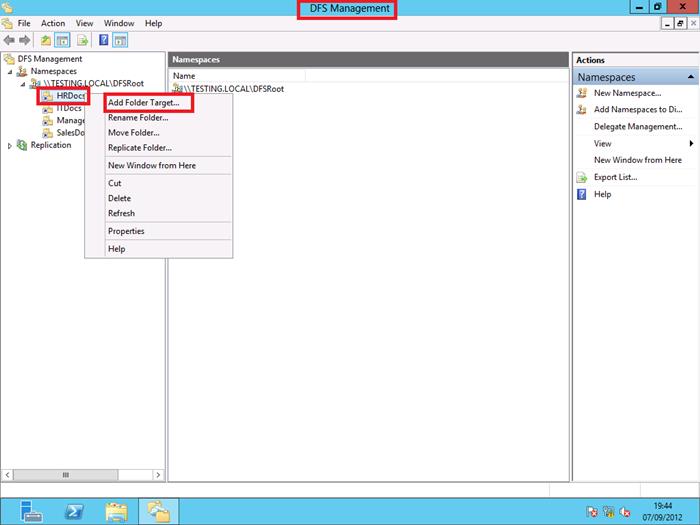Minimize the inner MMC child window
The image size is (700, 525).
coord(667,24)
